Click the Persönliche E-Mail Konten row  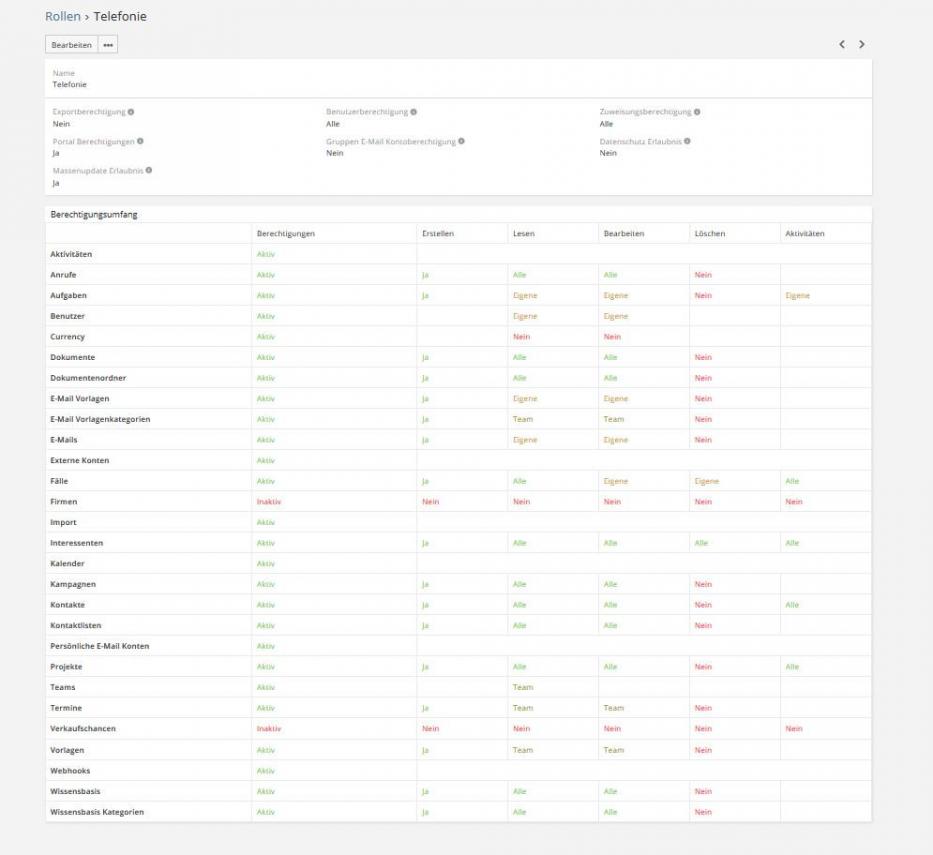click(x=99, y=646)
